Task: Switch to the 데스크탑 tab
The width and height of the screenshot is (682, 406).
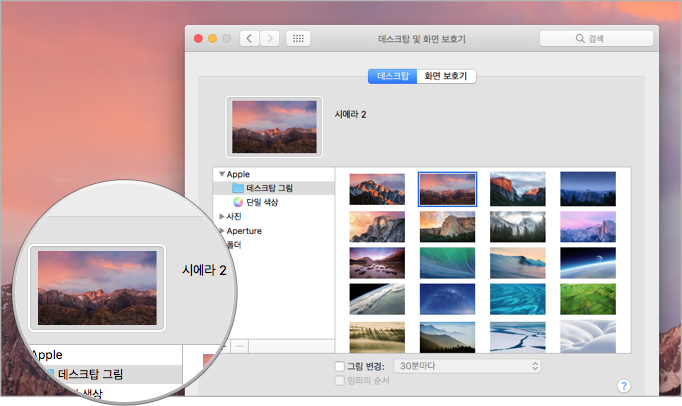Action: tap(392, 76)
